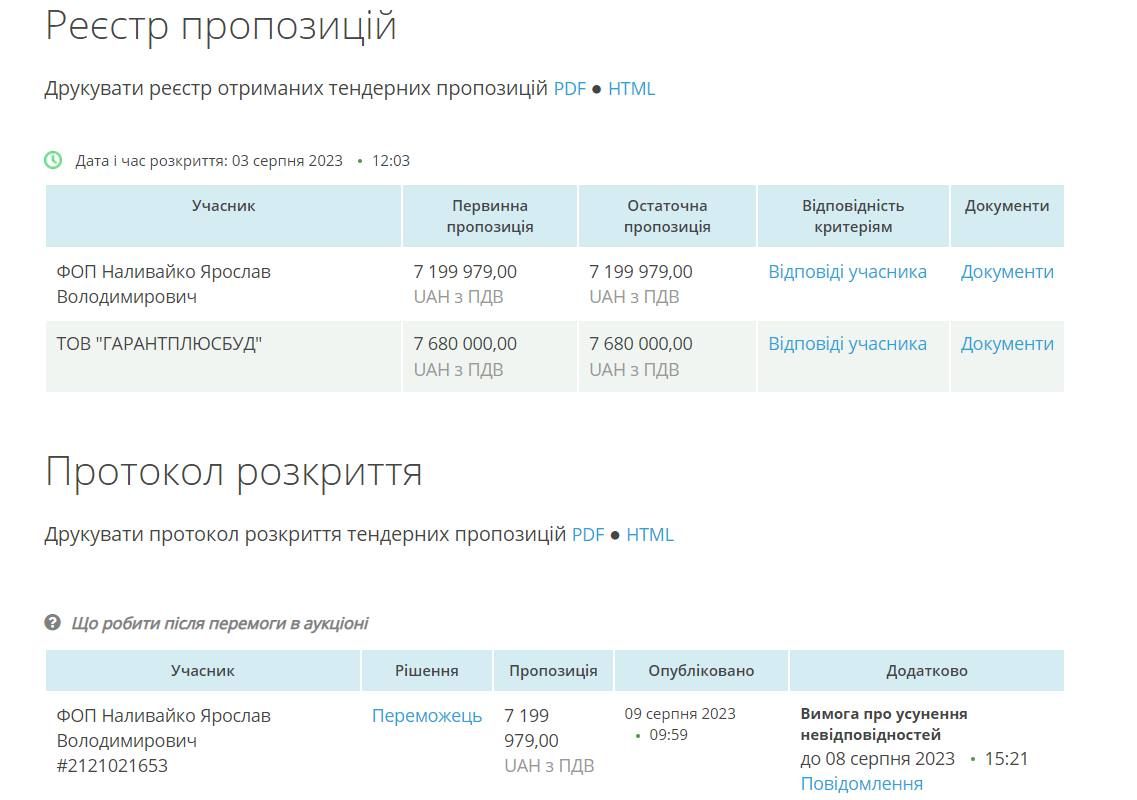View Документи link for ФОП Наливайко
The width and height of the screenshot is (1137, 800).
tap(1007, 272)
